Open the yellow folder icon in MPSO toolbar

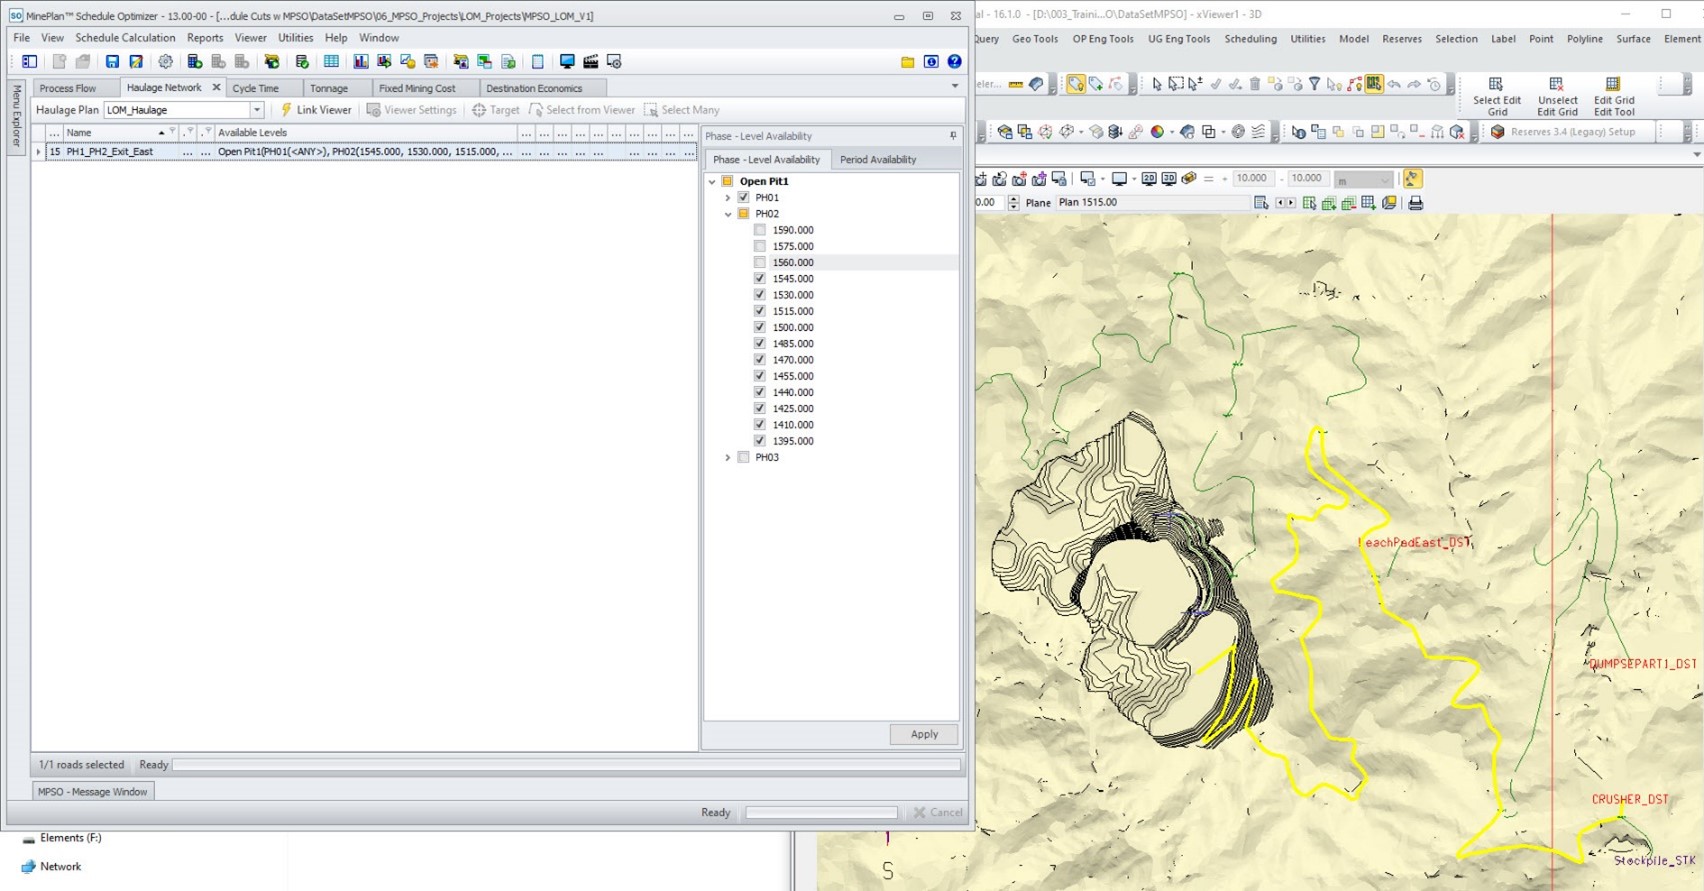pyautogui.click(x=908, y=62)
